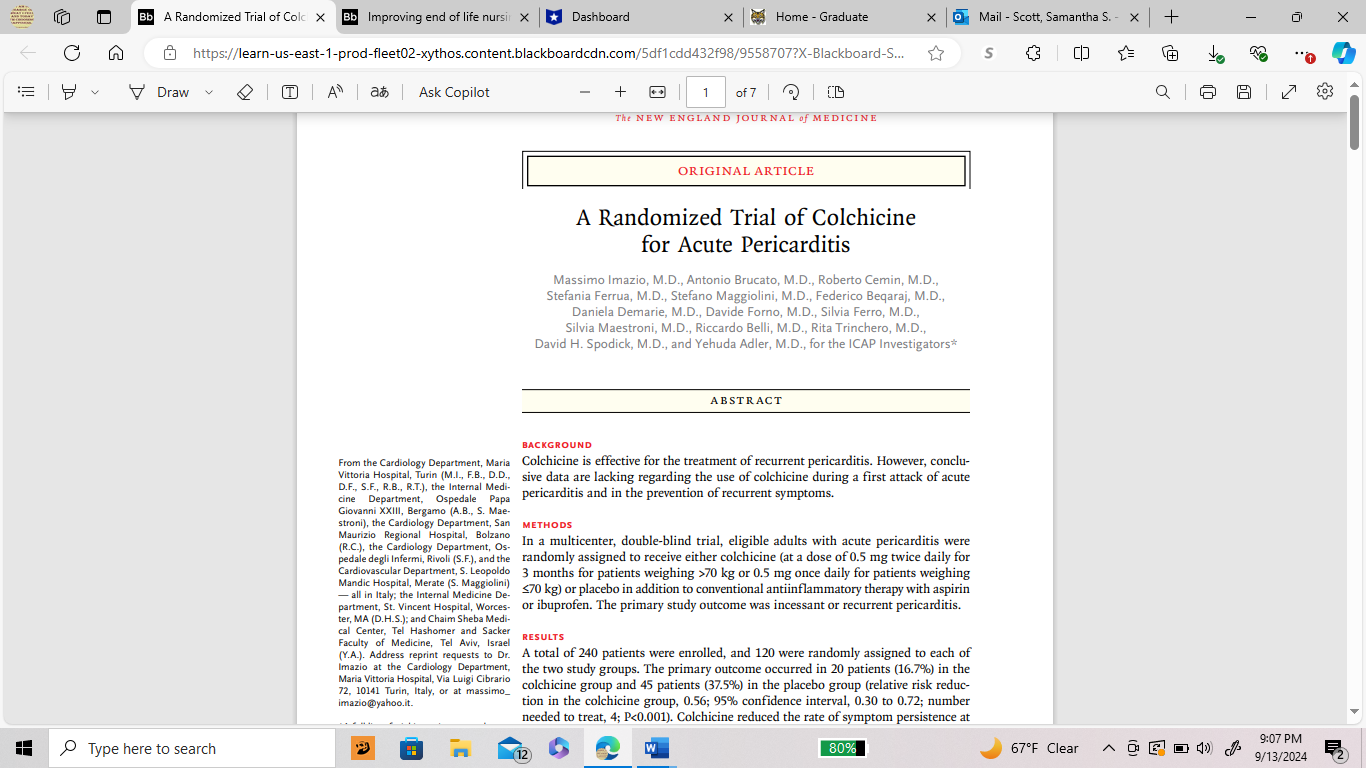Activate the Draw tool
This screenshot has width=1366, height=768.
tap(159, 92)
